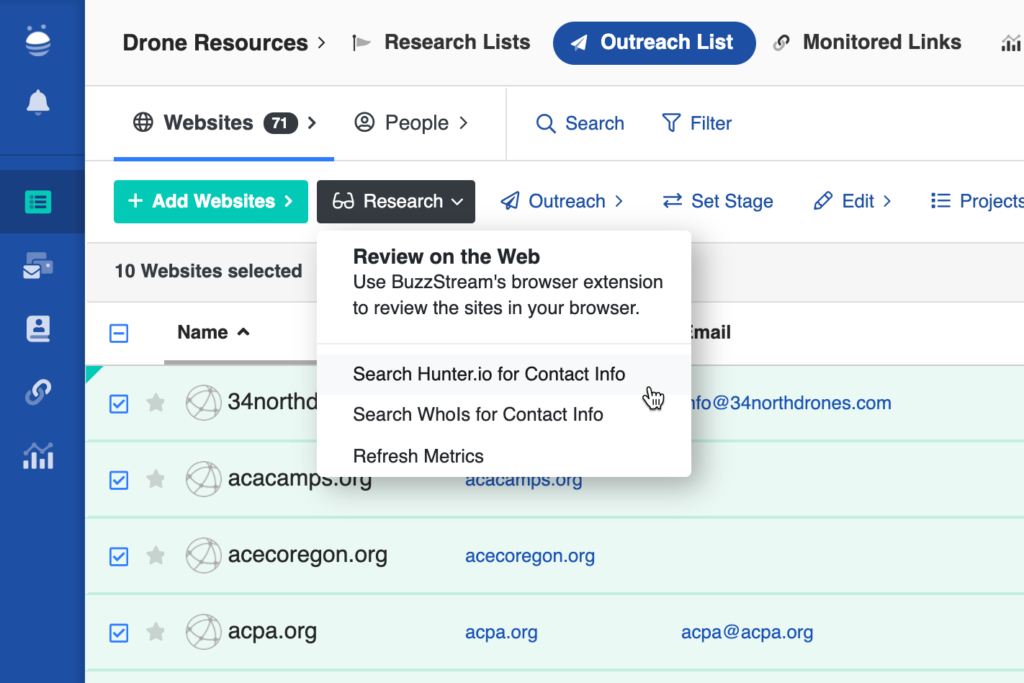Image resolution: width=1024 pixels, height=683 pixels.
Task: Expand the Outreach toolbar menu
Action: click(x=562, y=201)
